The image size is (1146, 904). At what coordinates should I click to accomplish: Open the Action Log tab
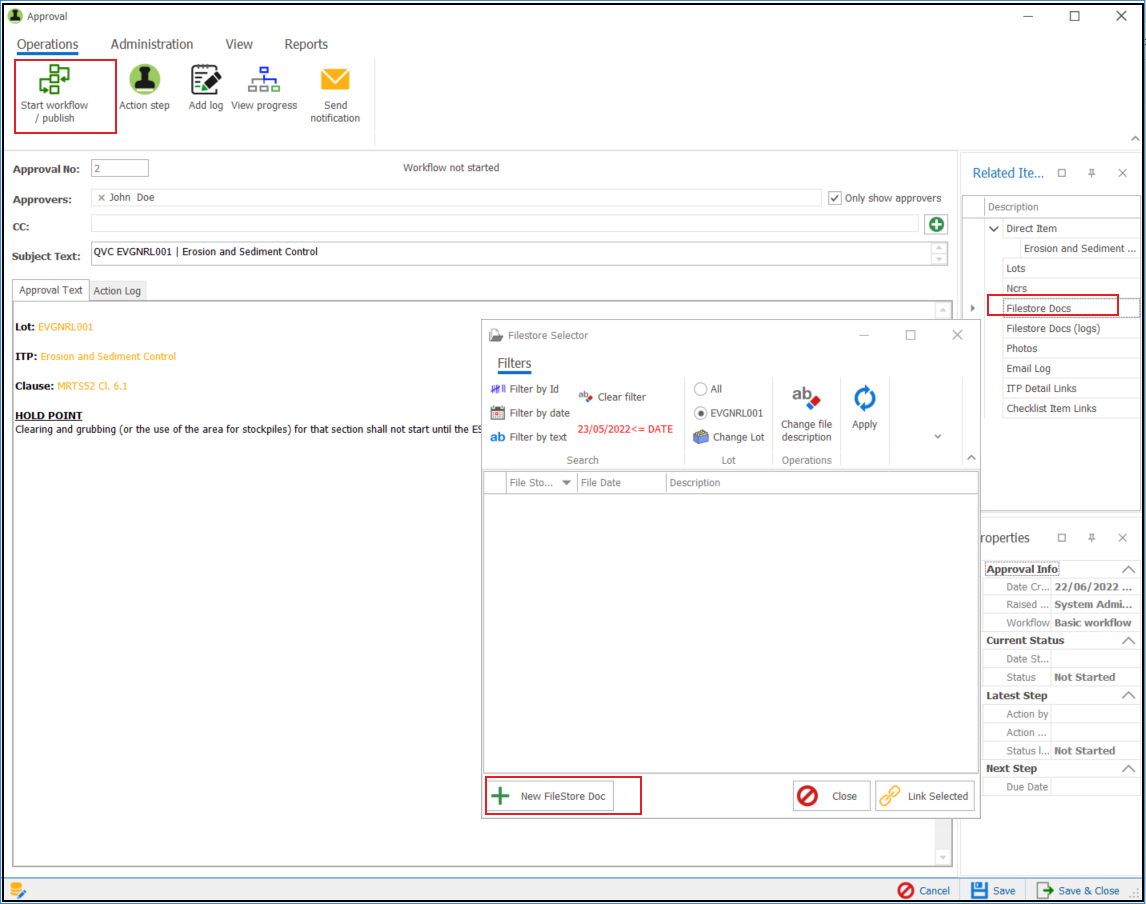pyautogui.click(x=118, y=291)
